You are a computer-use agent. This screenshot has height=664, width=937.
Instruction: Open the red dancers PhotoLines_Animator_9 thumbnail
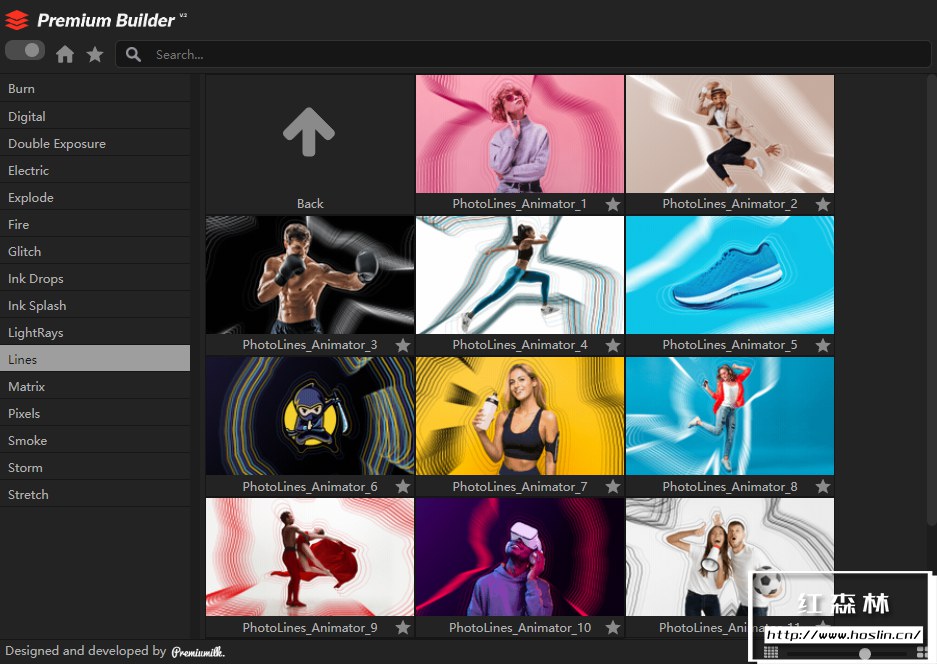(310, 557)
